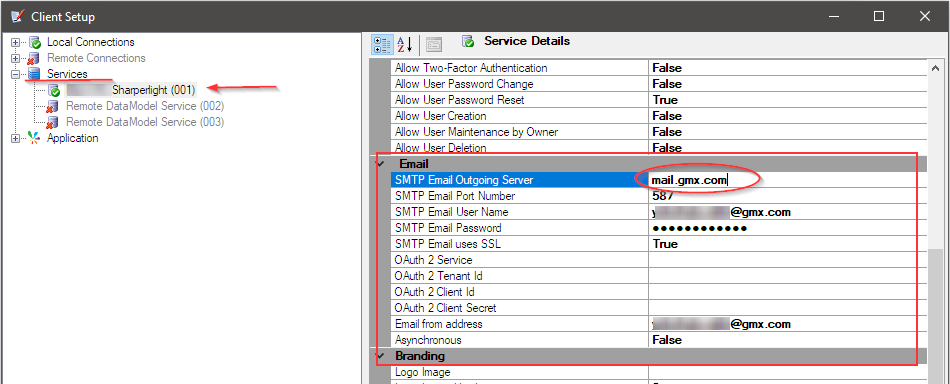
Task: Click the Remote DataModel Service (003) icon
Action: coord(54,122)
